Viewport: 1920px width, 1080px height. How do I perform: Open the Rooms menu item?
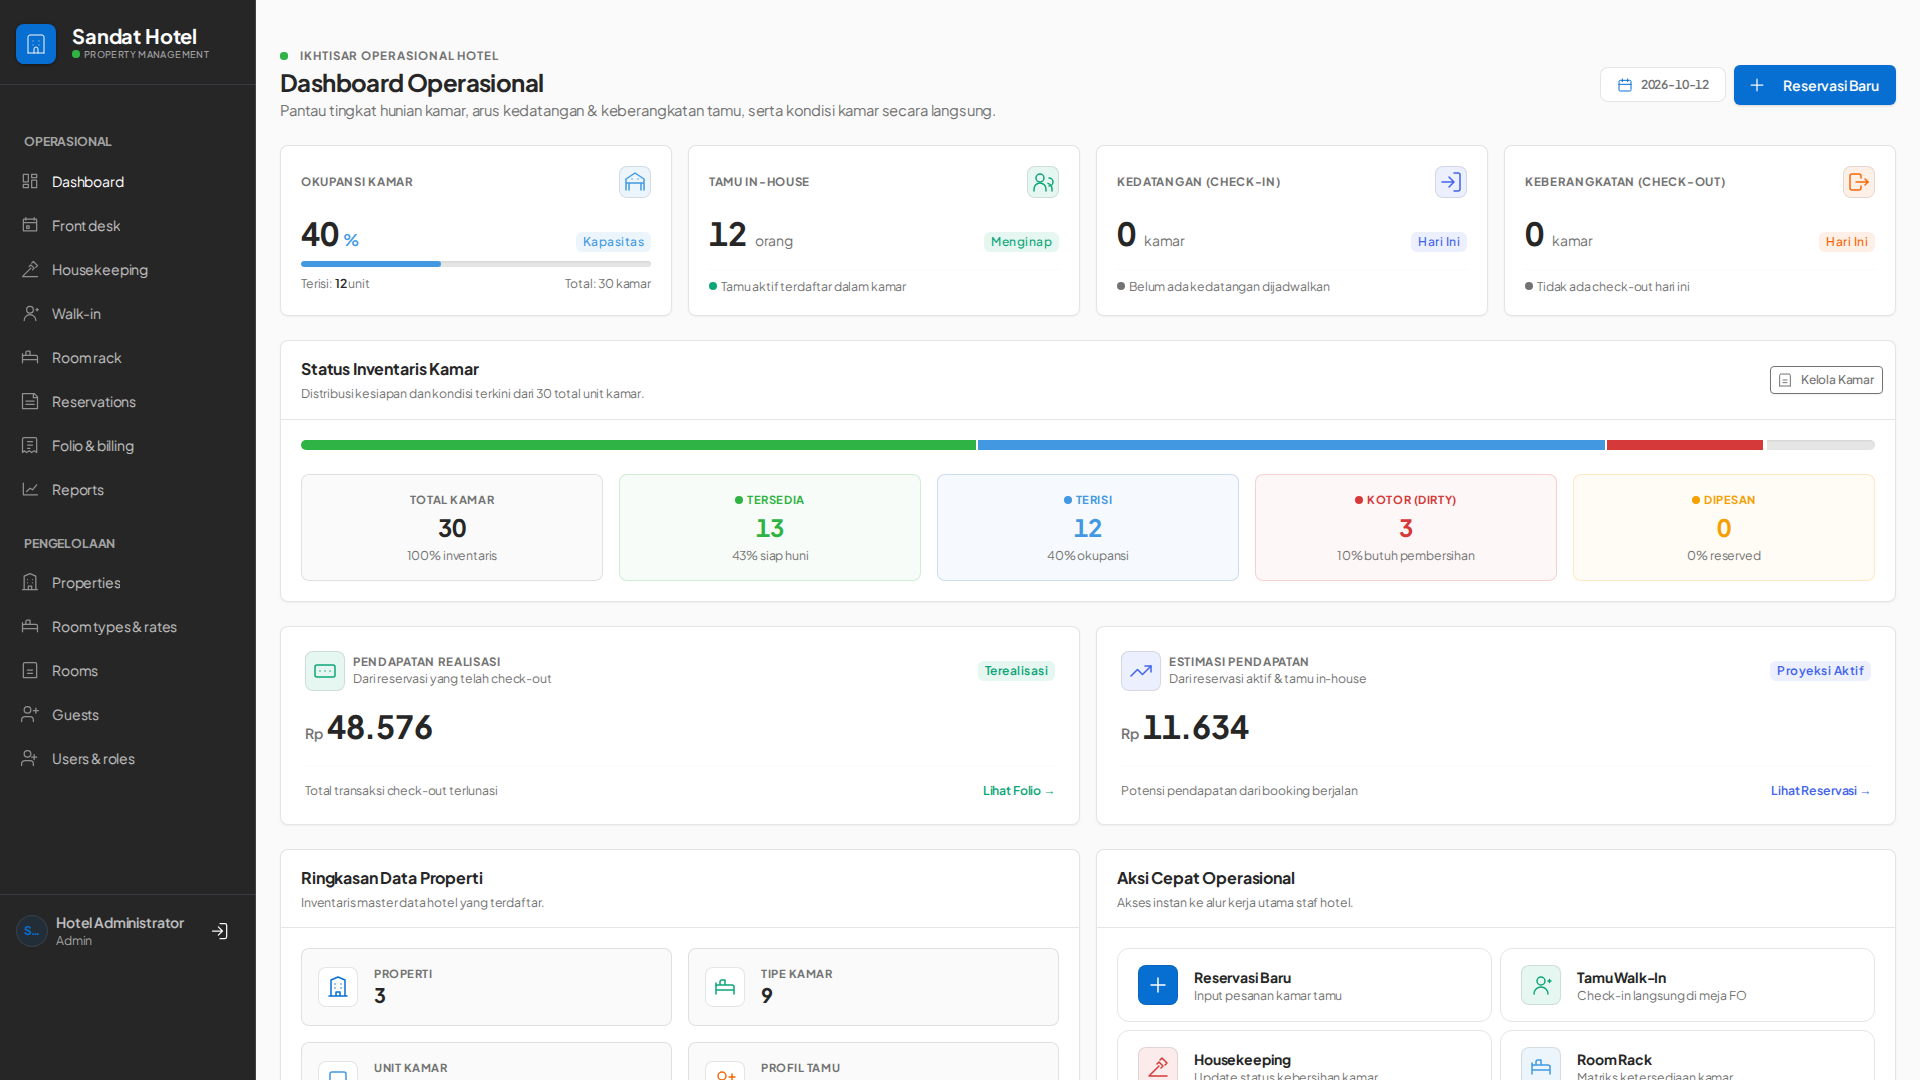[x=128, y=671]
